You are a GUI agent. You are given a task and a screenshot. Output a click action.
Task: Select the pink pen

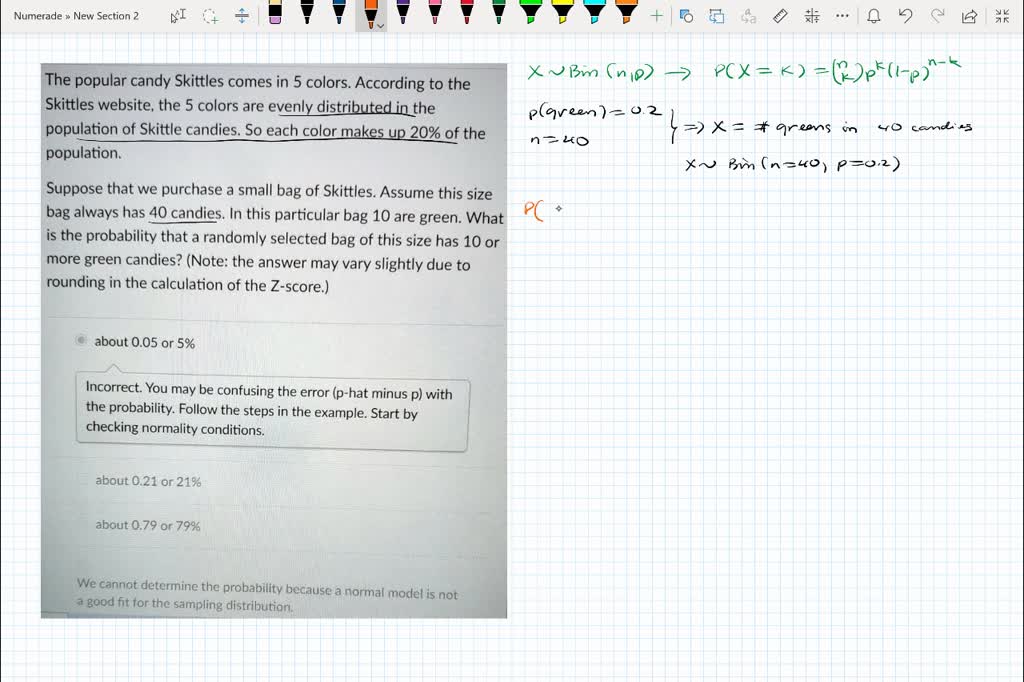pyautogui.click(x=435, y=12)
